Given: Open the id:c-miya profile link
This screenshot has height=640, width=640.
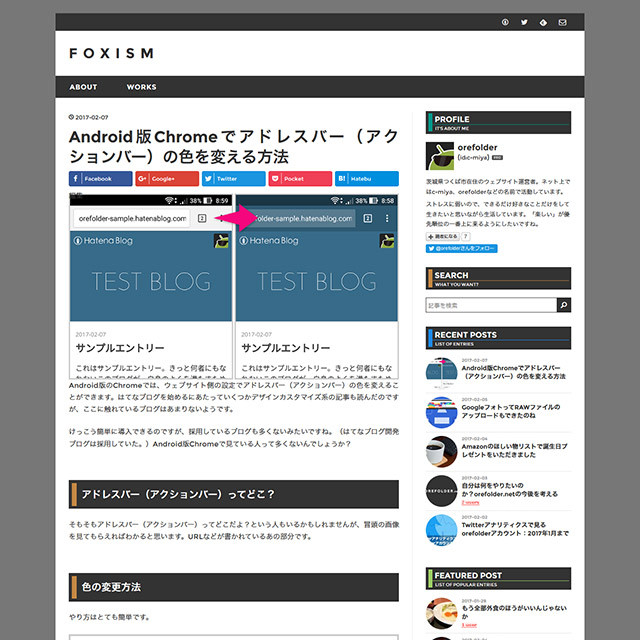Looking at the screenshot, I should click(x=473, y=158).
